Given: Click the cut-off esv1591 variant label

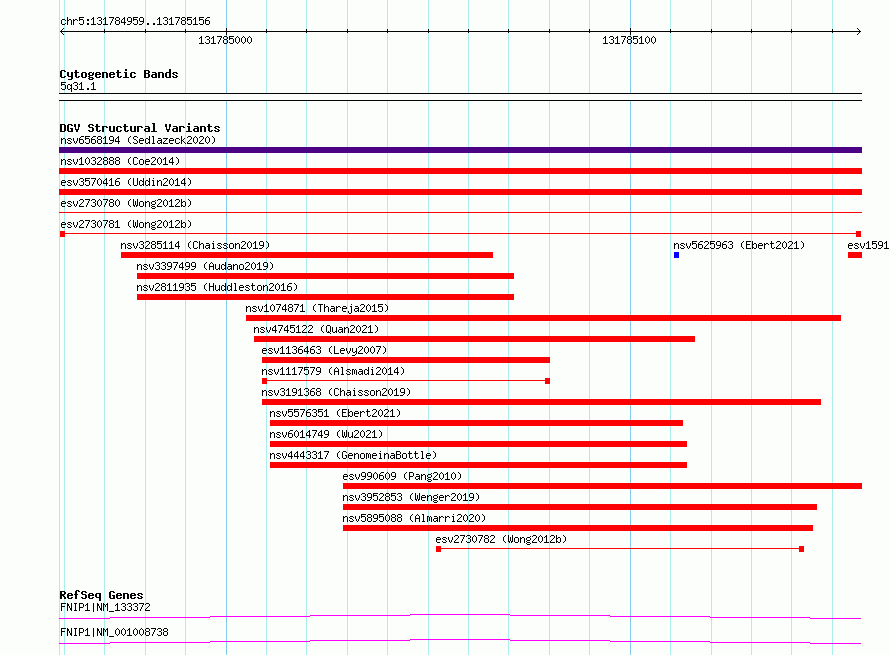Looking at the screenshot, I should click(x=868, y=245).
